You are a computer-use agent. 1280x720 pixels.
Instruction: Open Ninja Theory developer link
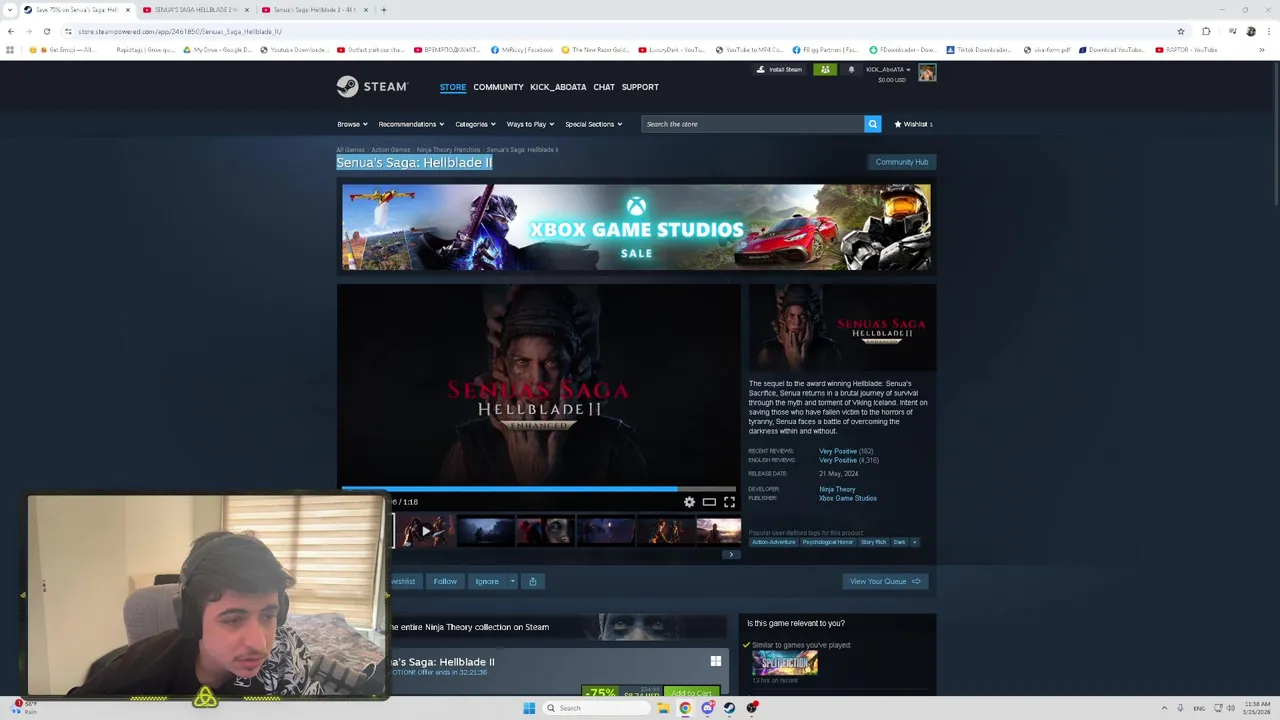(837, 489)
